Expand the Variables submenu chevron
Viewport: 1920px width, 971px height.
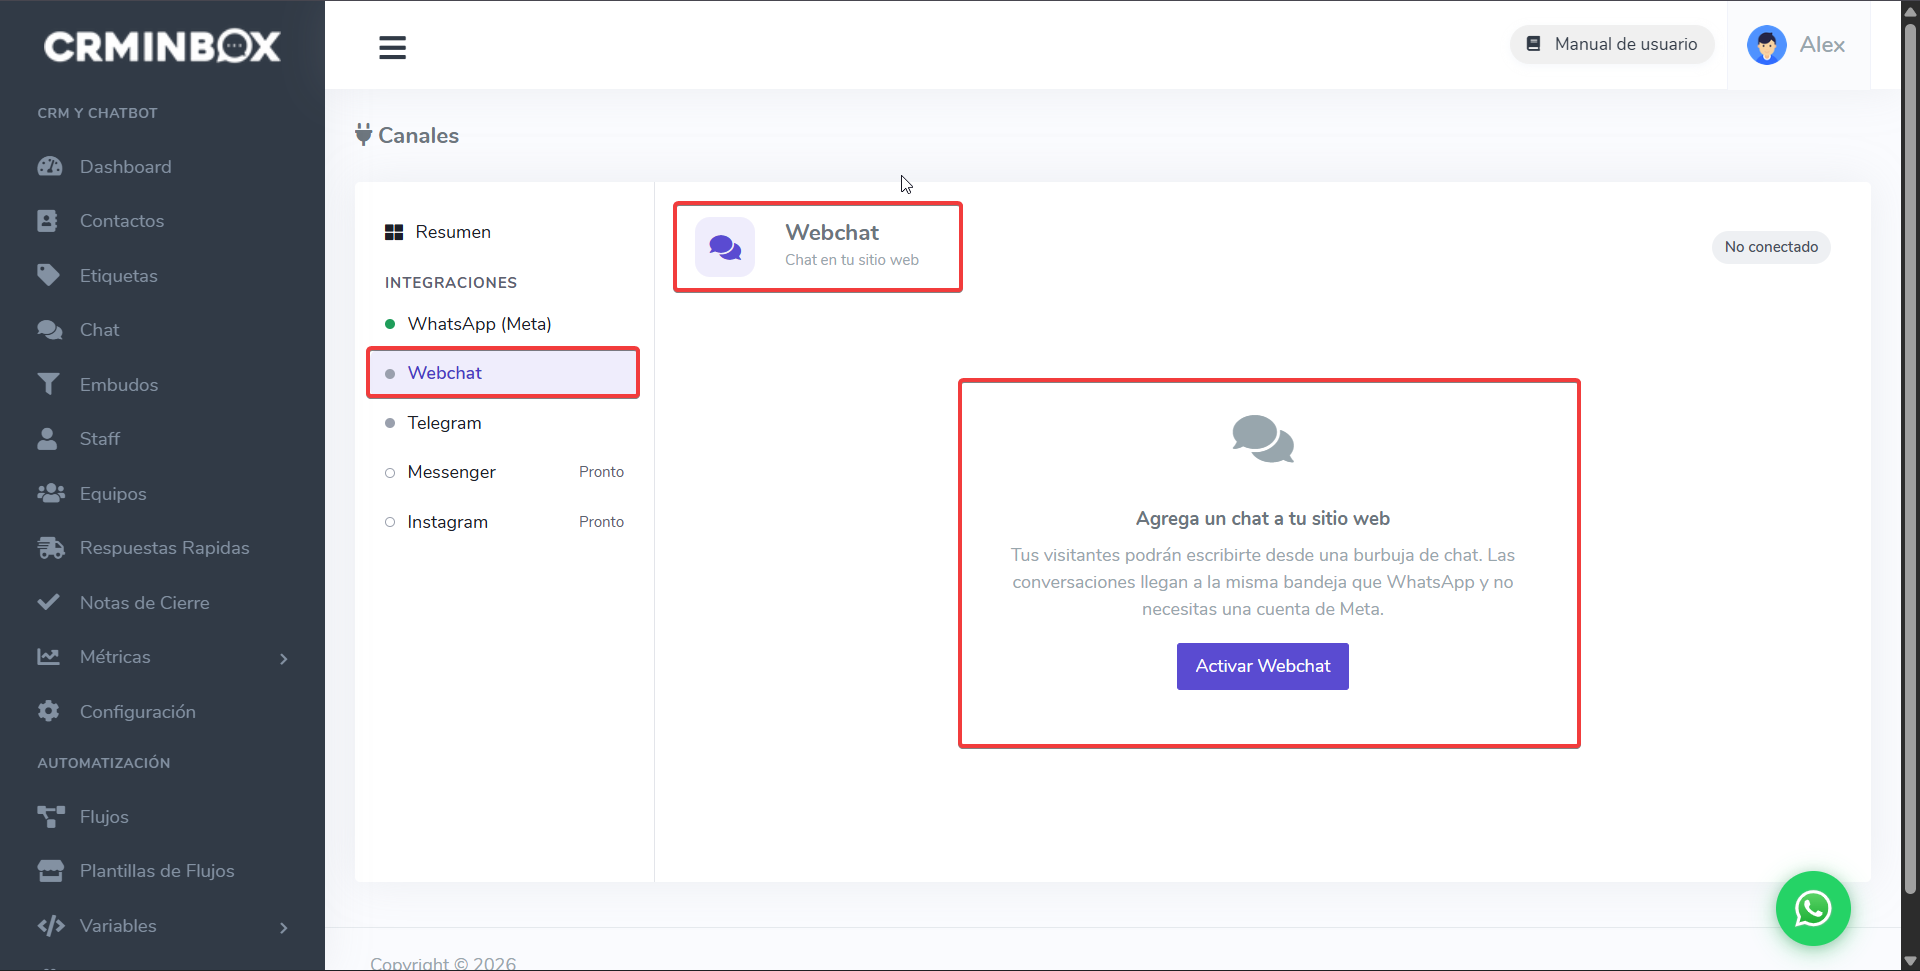(x=284, y=927)
